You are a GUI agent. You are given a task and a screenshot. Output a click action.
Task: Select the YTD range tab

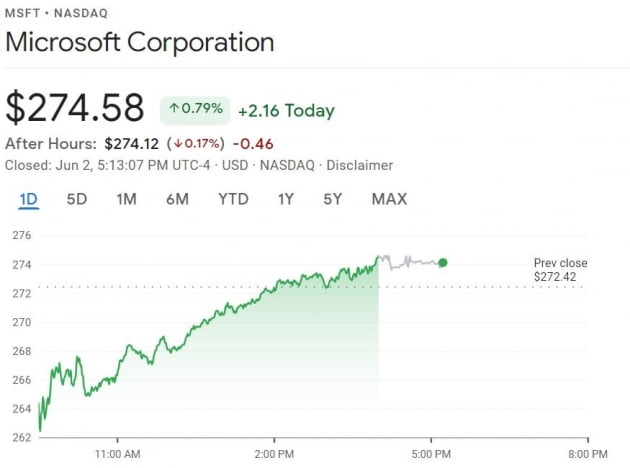click(233, 199)
